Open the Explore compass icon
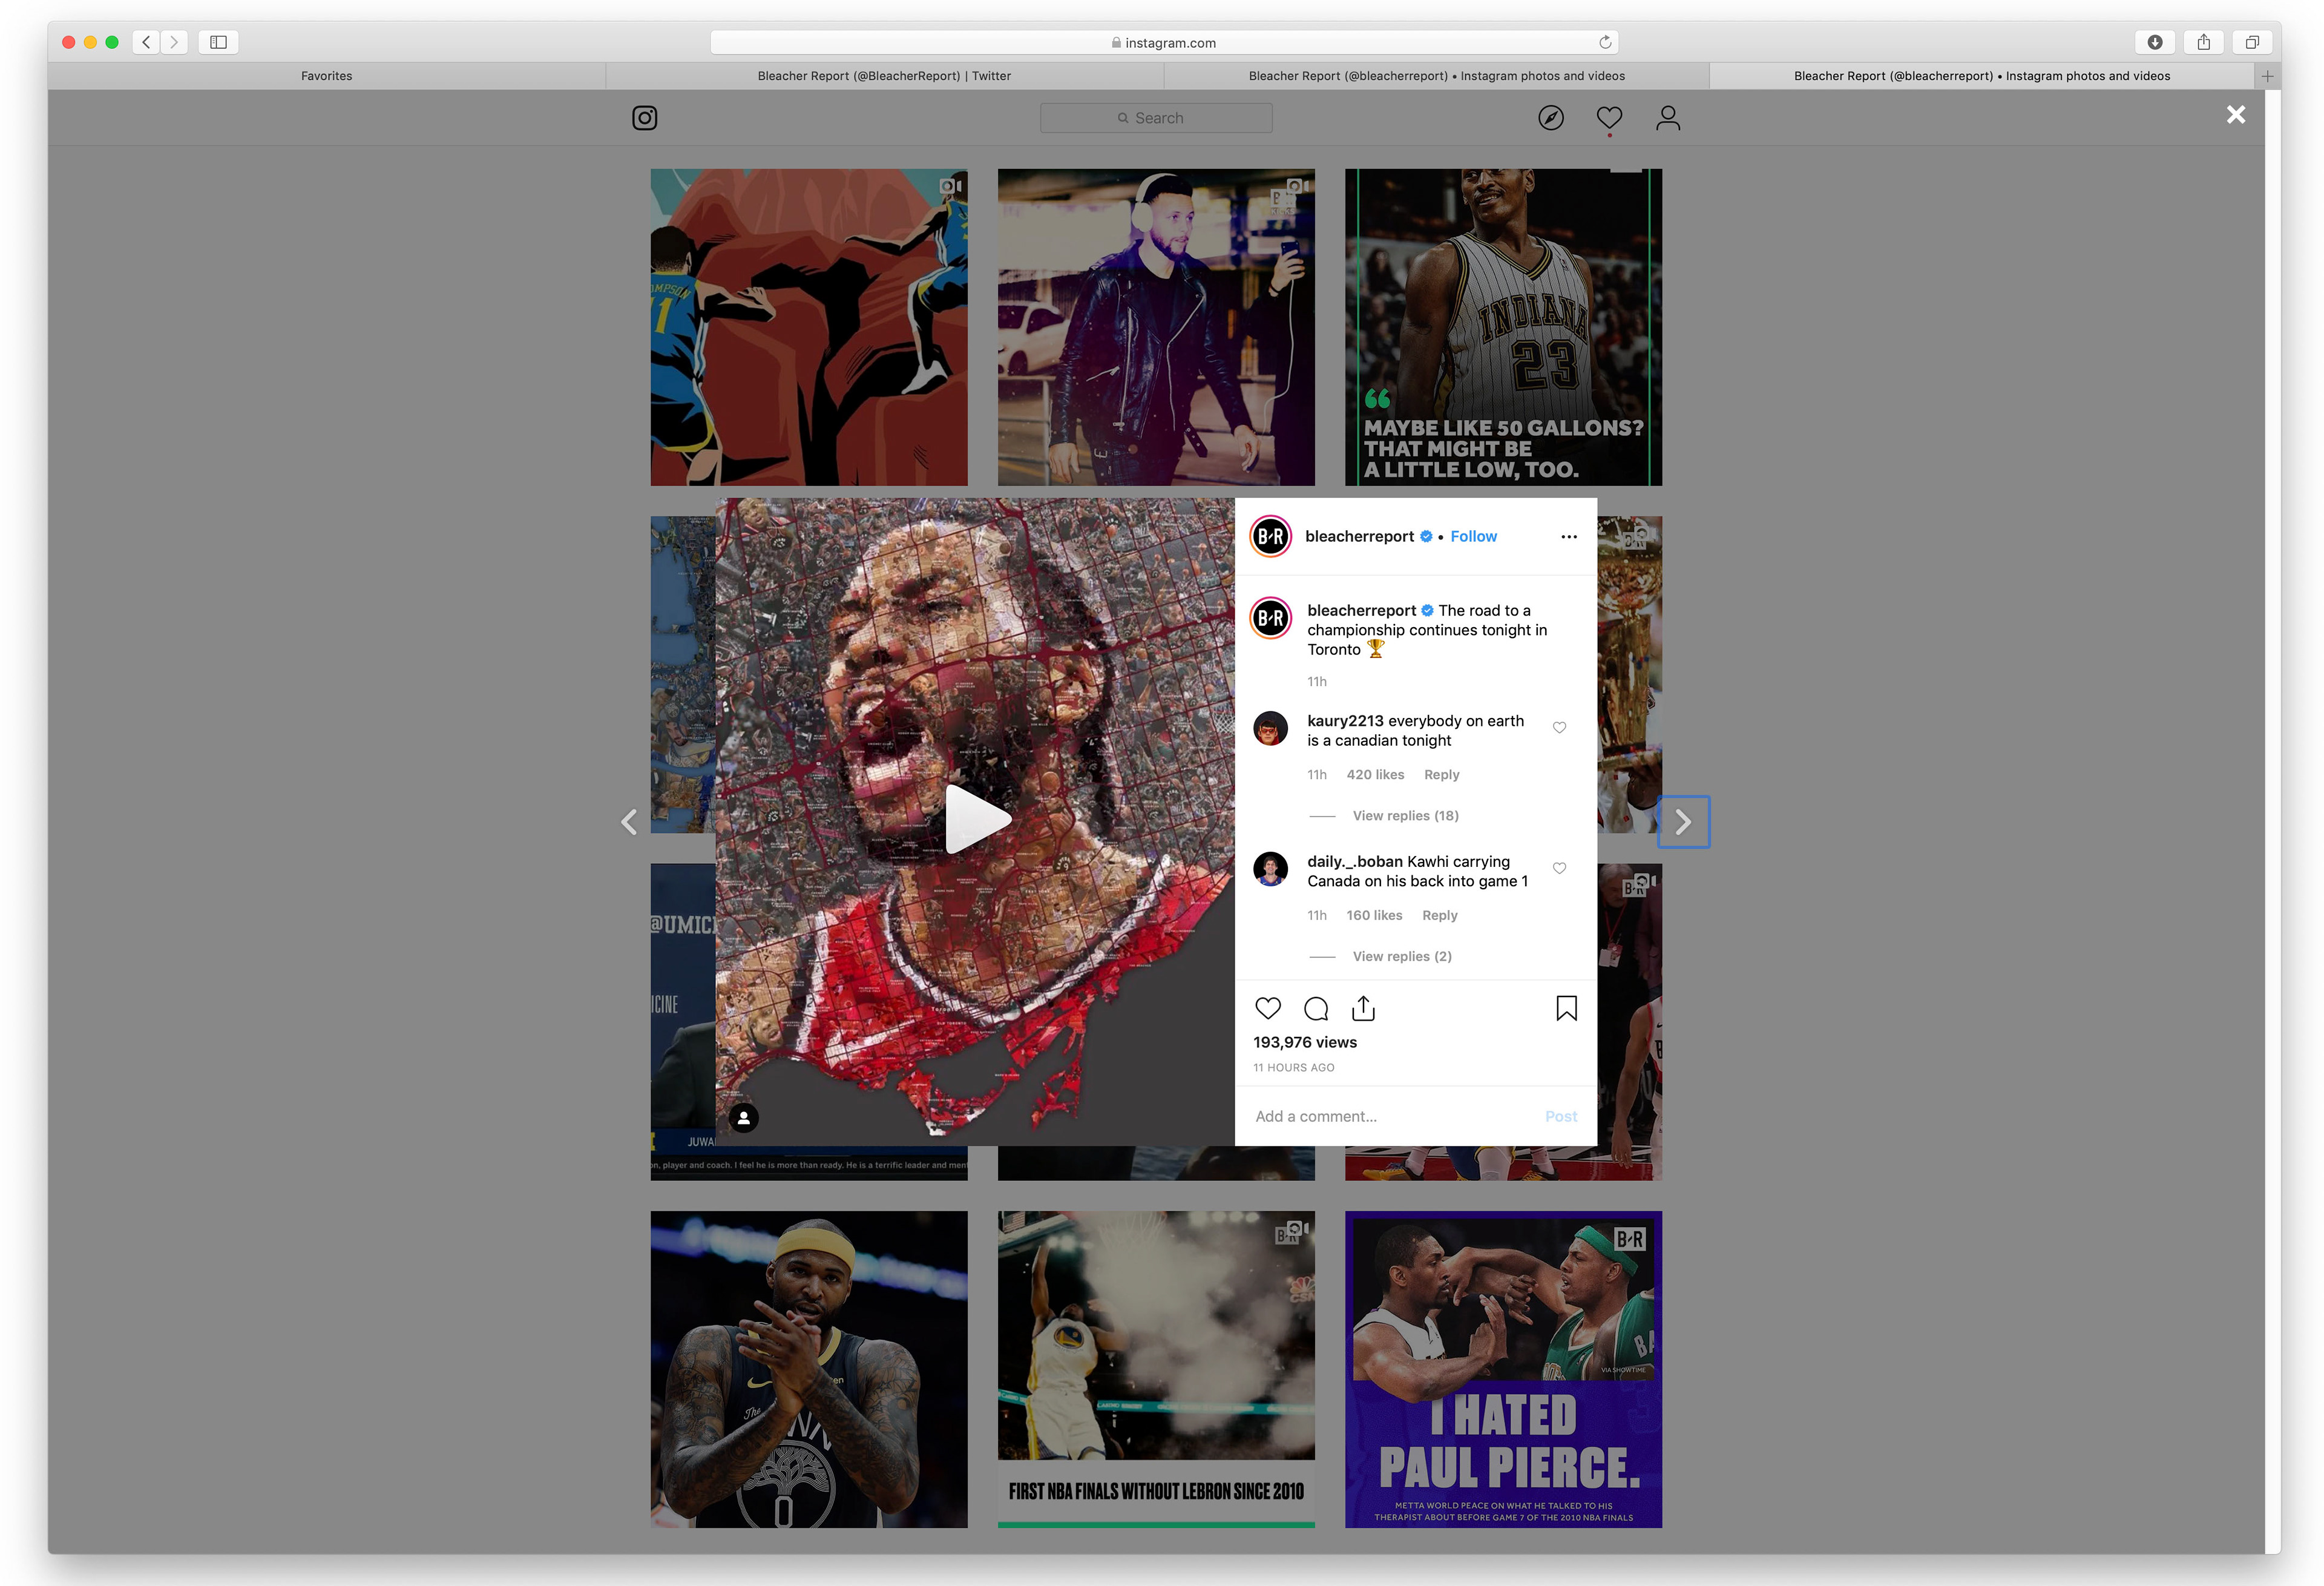2324x1586 pixels. [x=1551, y=118]
